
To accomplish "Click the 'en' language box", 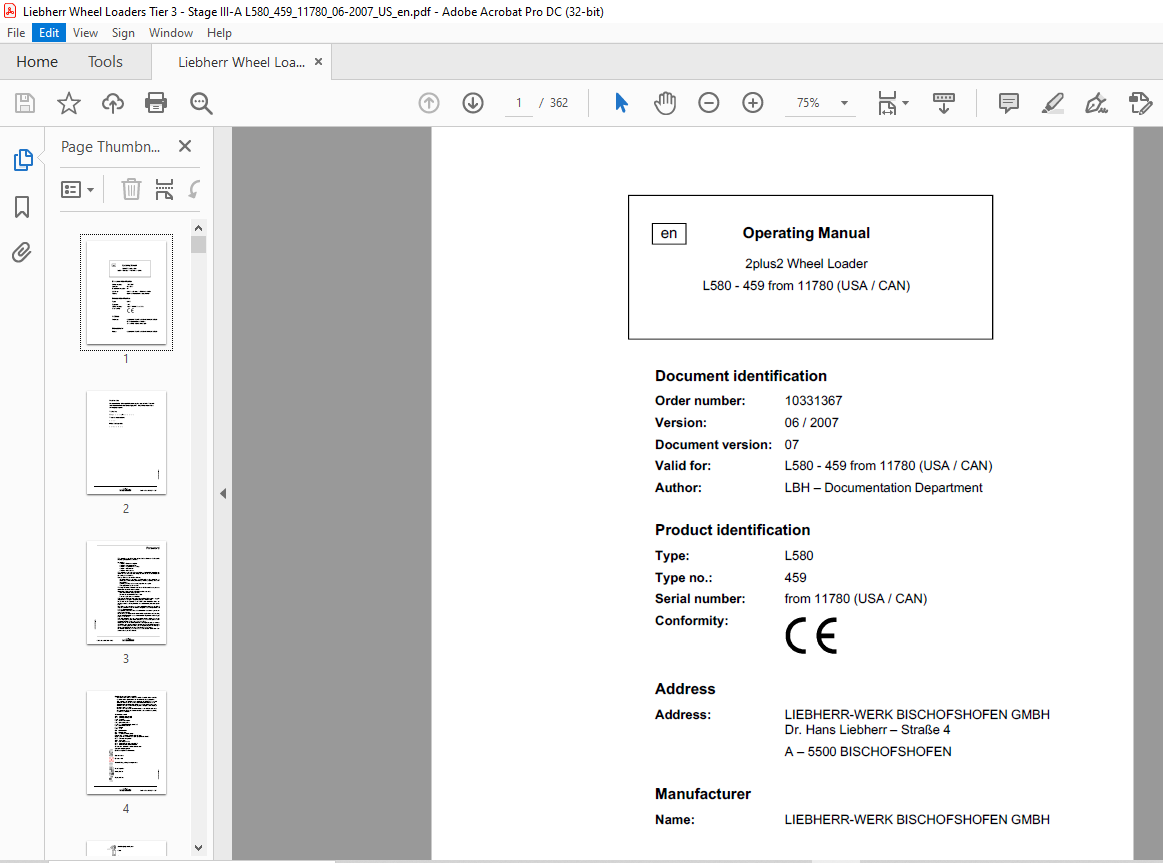I will point(669,234).
